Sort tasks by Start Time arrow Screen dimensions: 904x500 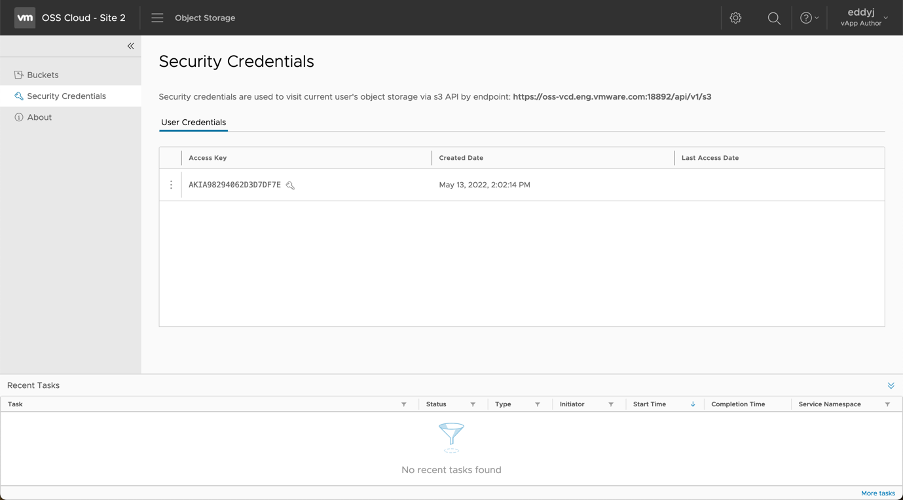(692, 404)
